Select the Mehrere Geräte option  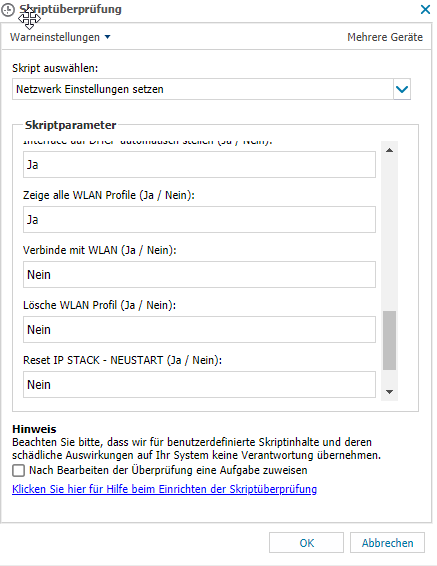tap(385, 37)
